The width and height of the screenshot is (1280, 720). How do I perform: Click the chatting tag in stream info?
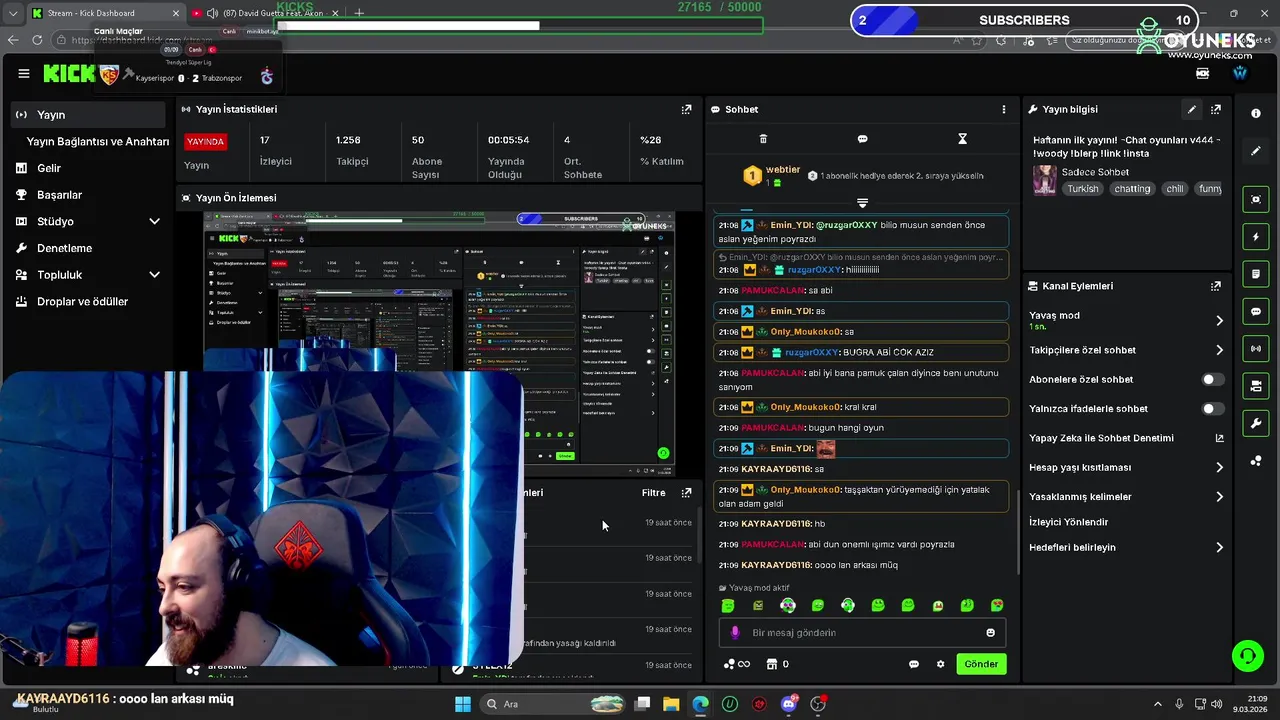(1133, 189)
